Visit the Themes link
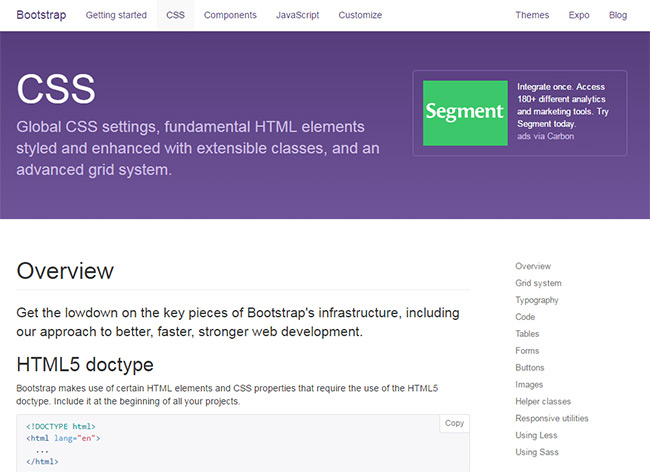 click(x=532, y=15)
